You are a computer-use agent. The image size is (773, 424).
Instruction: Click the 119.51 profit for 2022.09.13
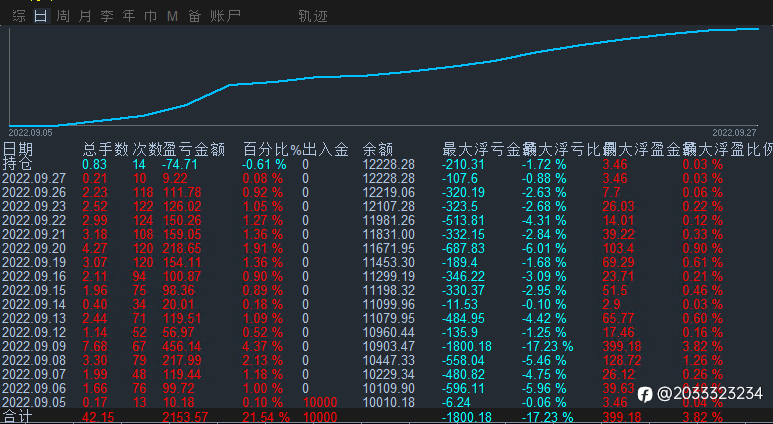point(182,318)
